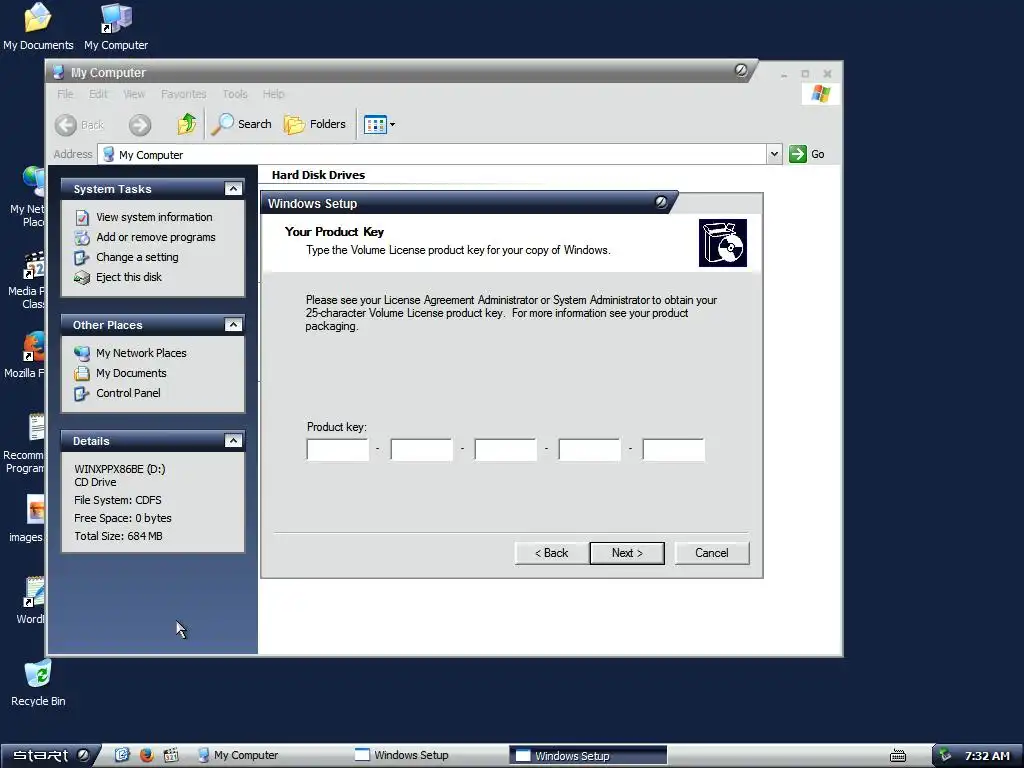
Task: Open My Documents in Other Places
Action: point(131,373)
